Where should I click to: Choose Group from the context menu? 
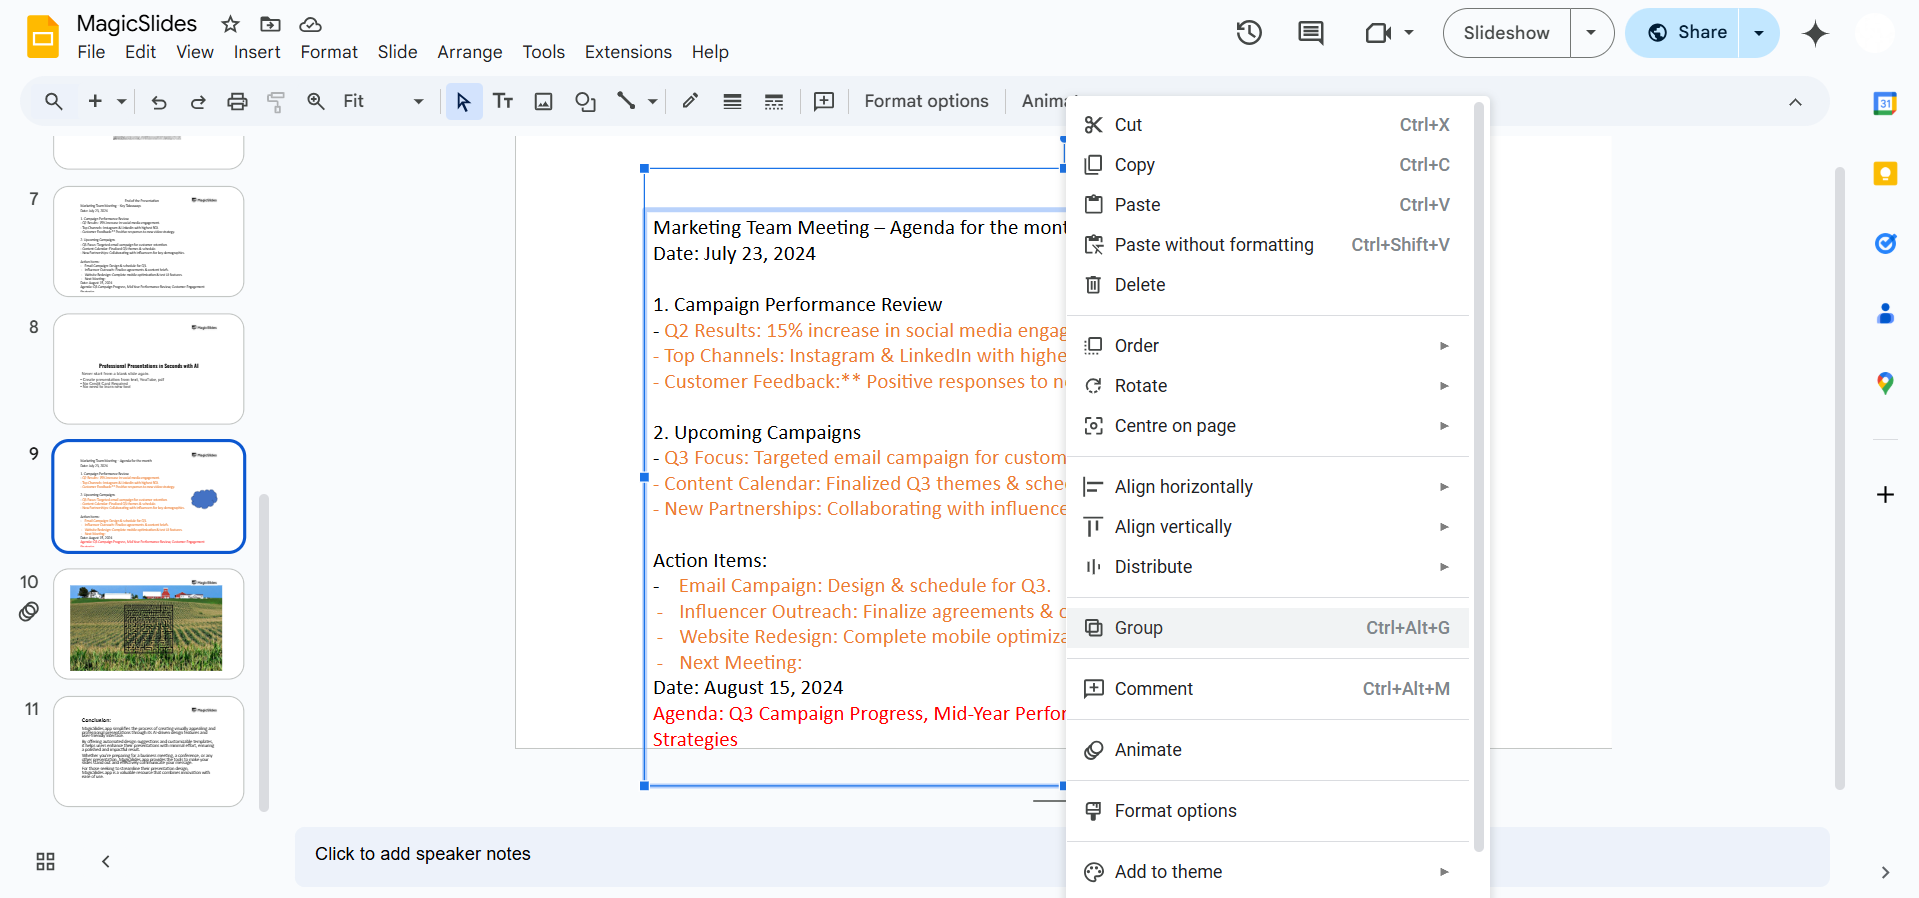[x=1139, y=628]
